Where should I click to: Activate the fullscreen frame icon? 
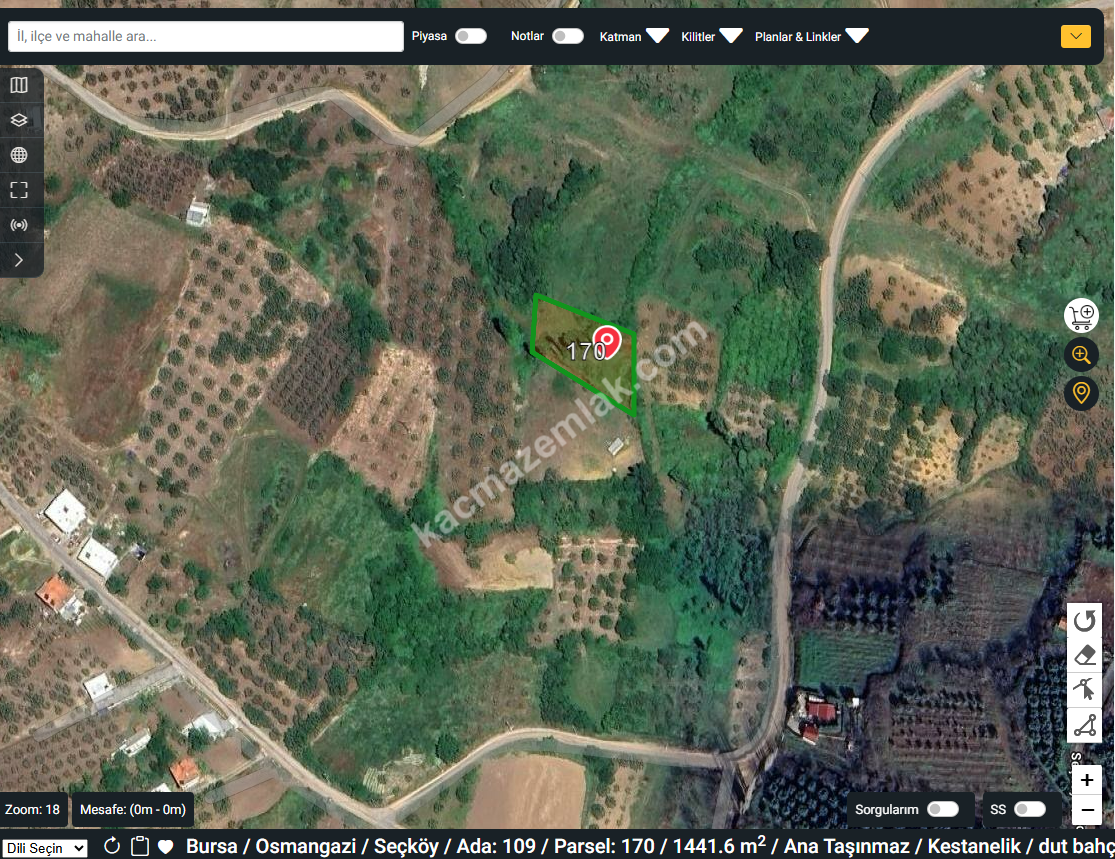19,190
